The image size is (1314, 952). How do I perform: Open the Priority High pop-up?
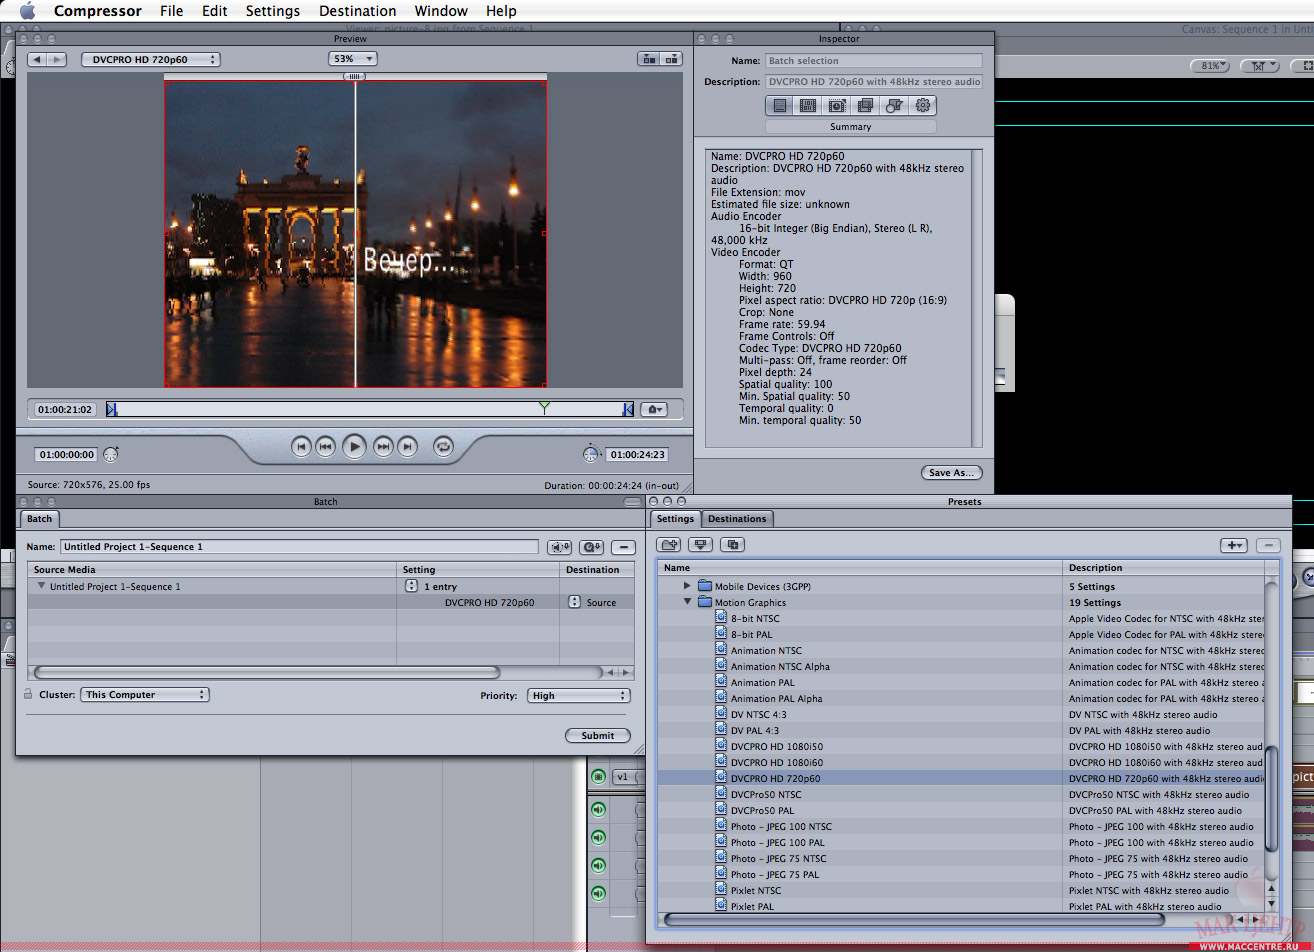click(x=579, y=695)
